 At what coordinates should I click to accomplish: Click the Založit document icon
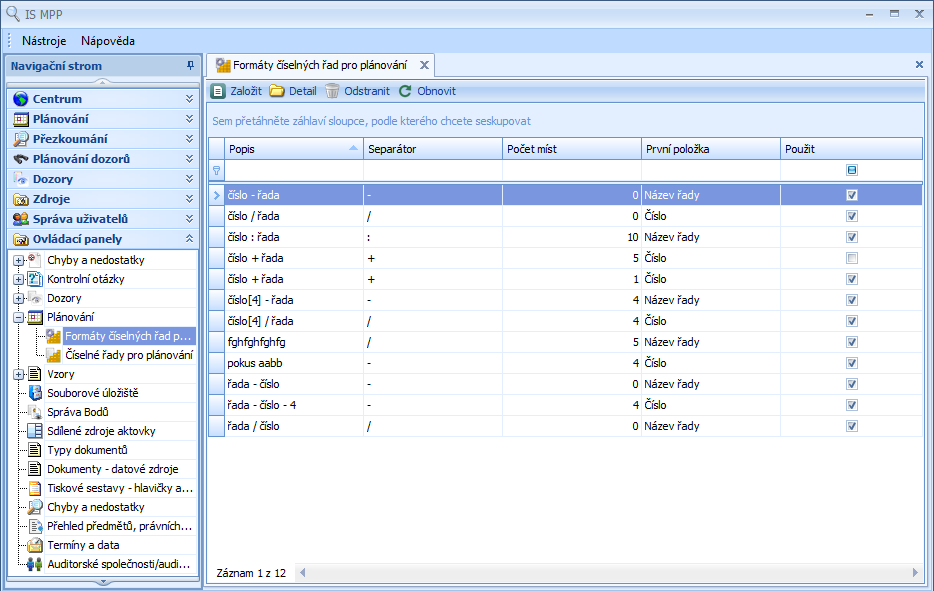[218, 91]
